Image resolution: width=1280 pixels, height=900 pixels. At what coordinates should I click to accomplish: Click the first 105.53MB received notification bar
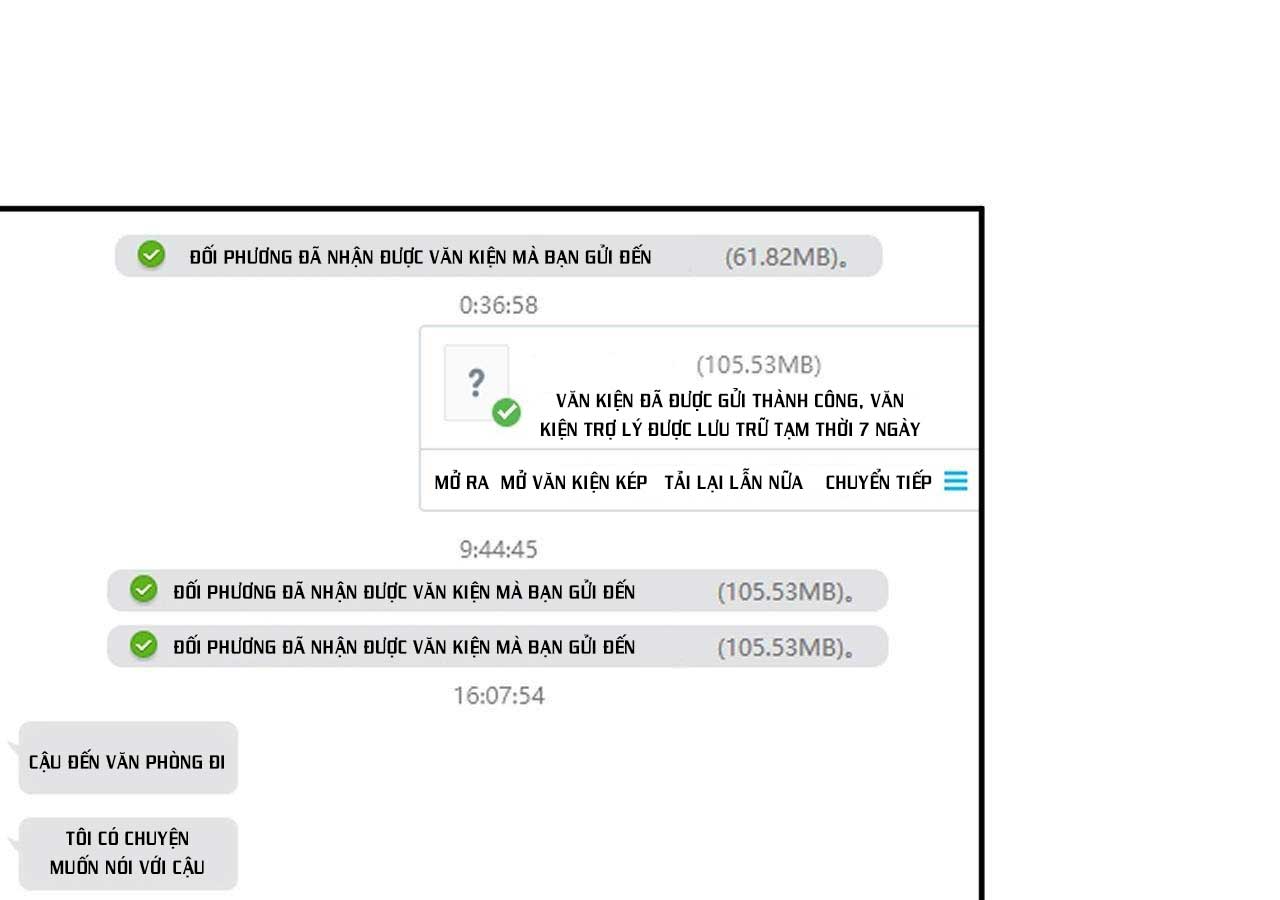point(497,591)
